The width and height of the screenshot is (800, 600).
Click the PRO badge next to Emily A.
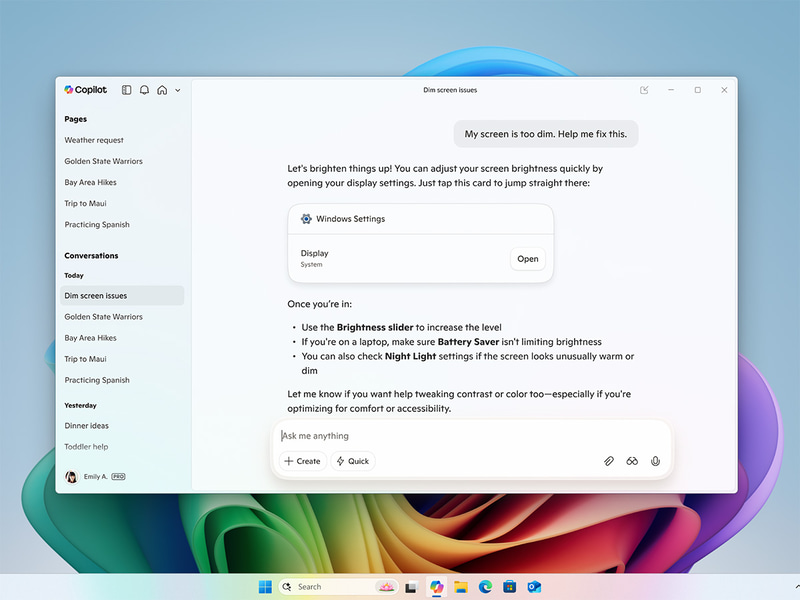(x=118, y=477)
